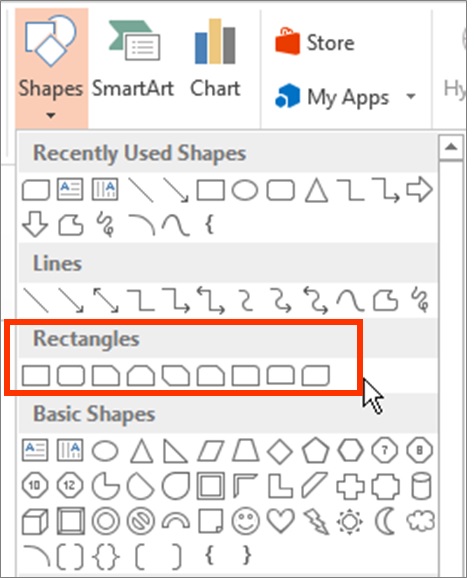
Task: Select the Rounded Rectangle in Rectangles section
Action: [x=70, y=376]
